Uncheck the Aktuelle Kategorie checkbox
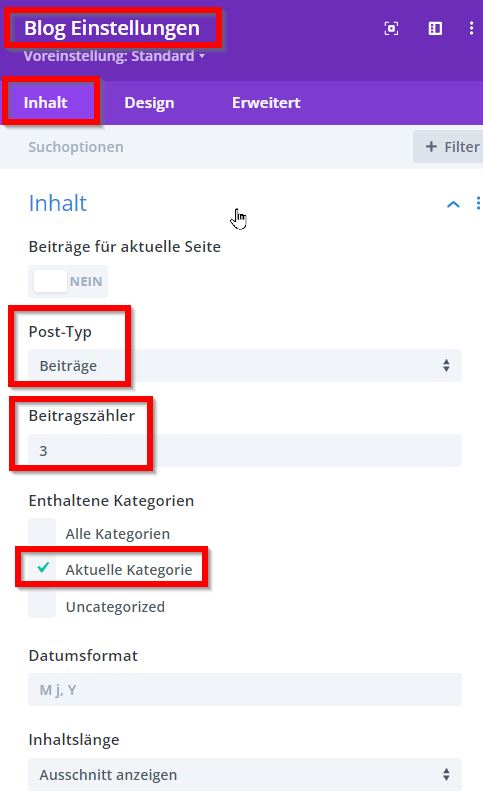483x807 pixels. tap(42, 569)
